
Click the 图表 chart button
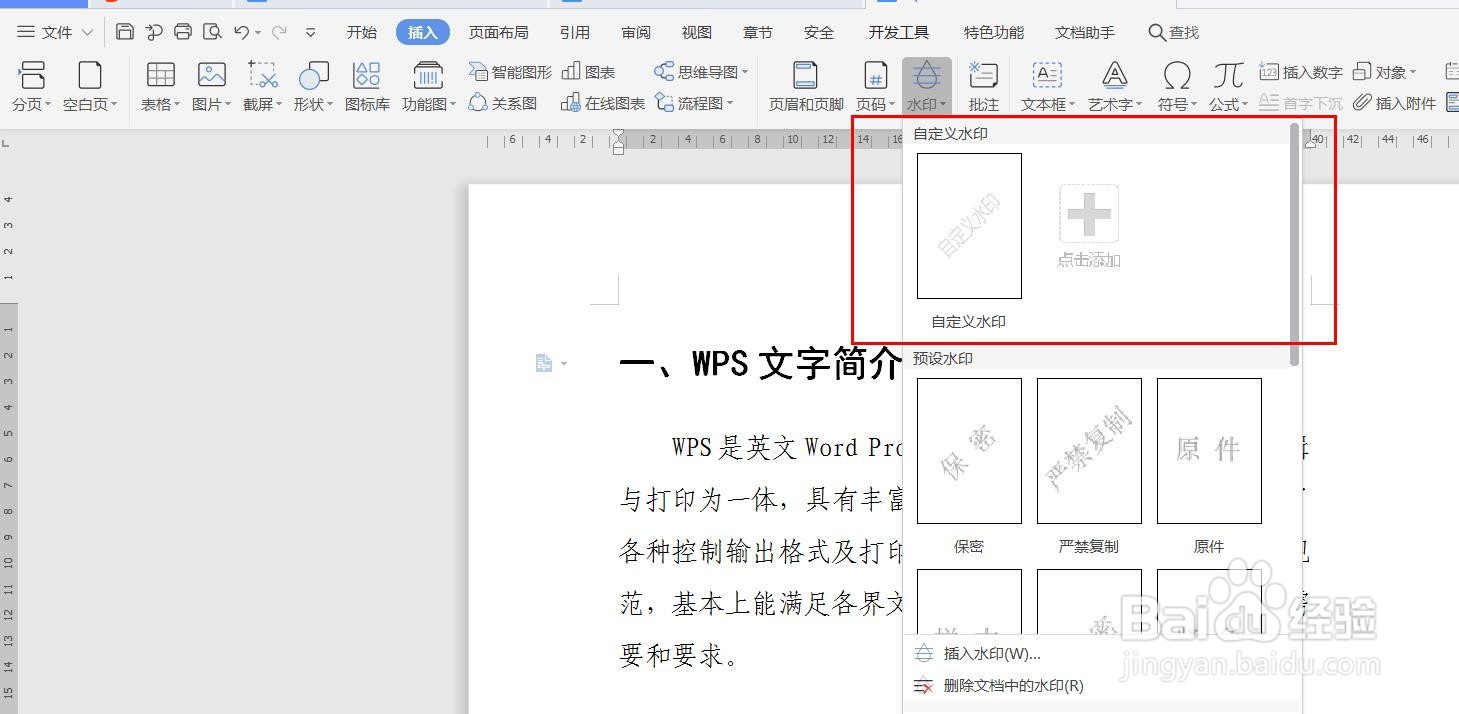[x=588, y=72]
